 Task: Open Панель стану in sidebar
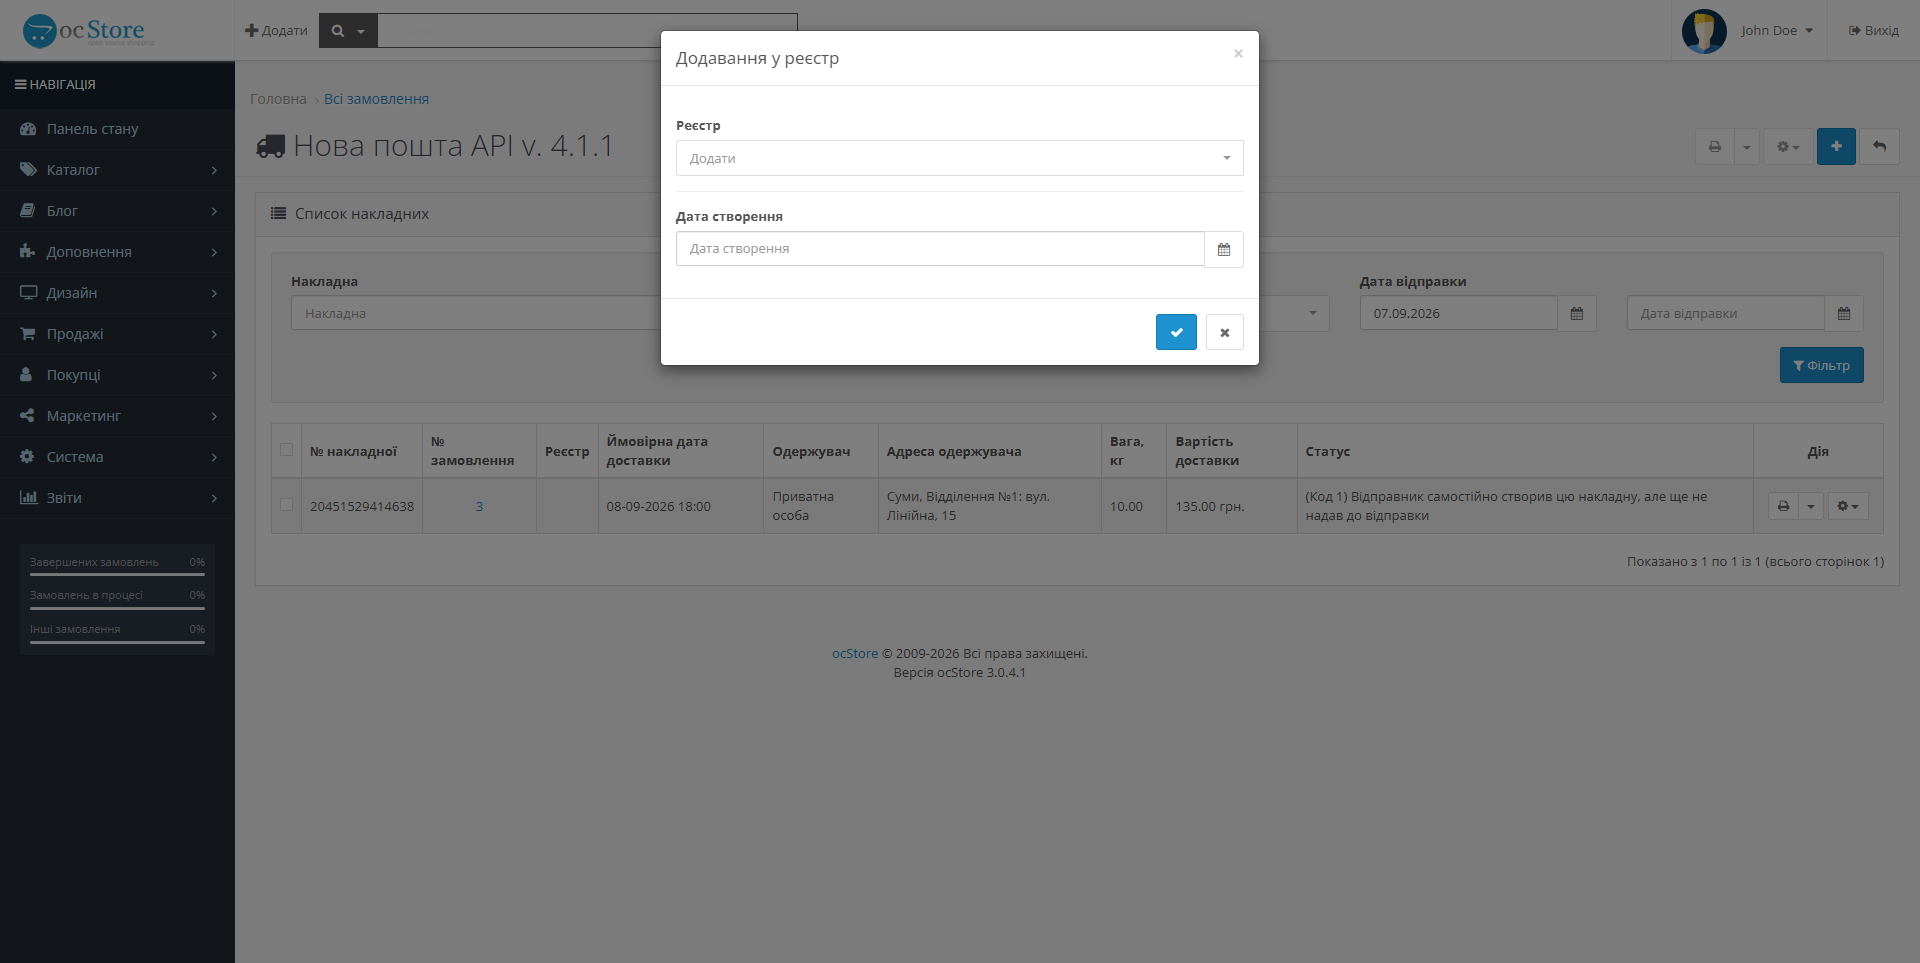click(x=117, y=129)
